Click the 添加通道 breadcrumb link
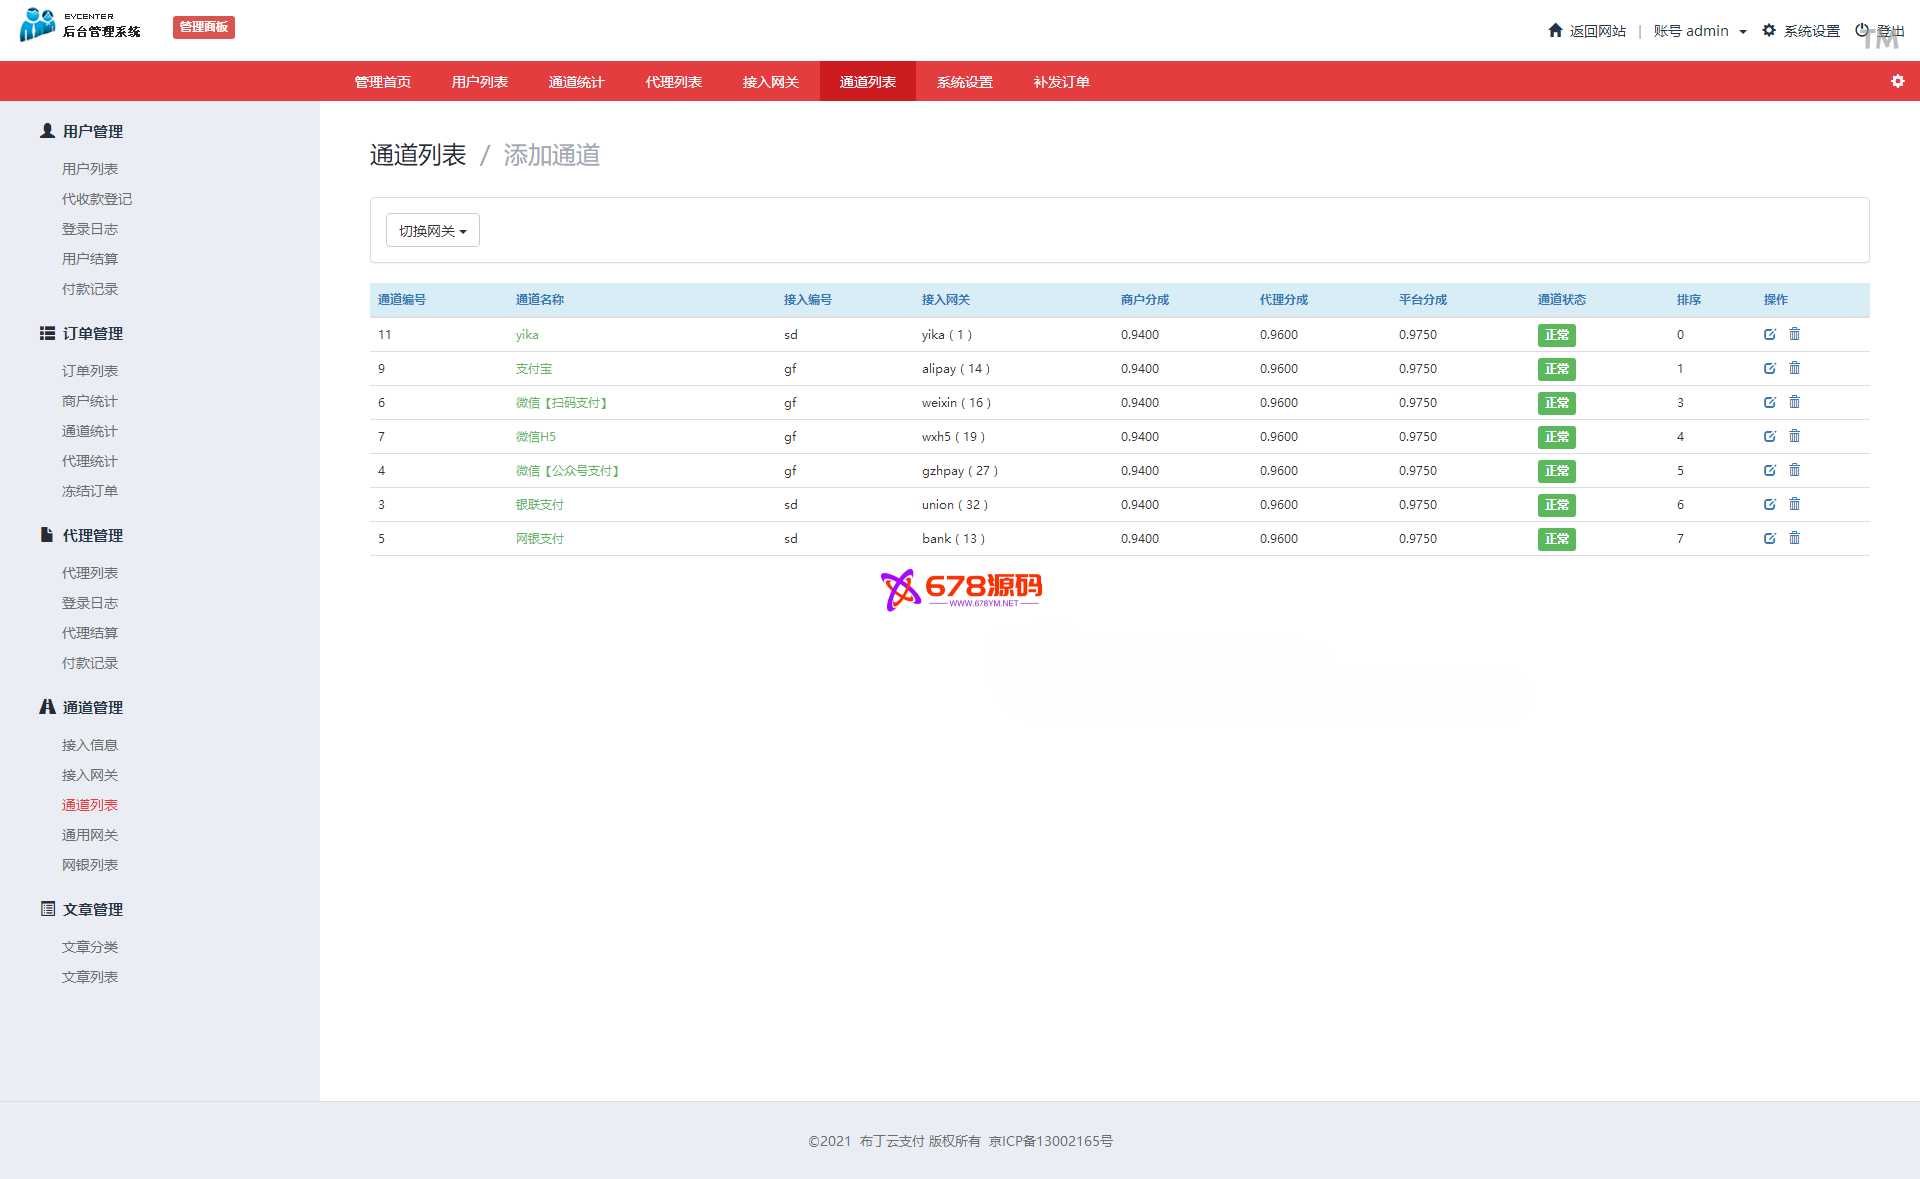The width and height of the screenshot is (1920, 1179). [551, 156]
